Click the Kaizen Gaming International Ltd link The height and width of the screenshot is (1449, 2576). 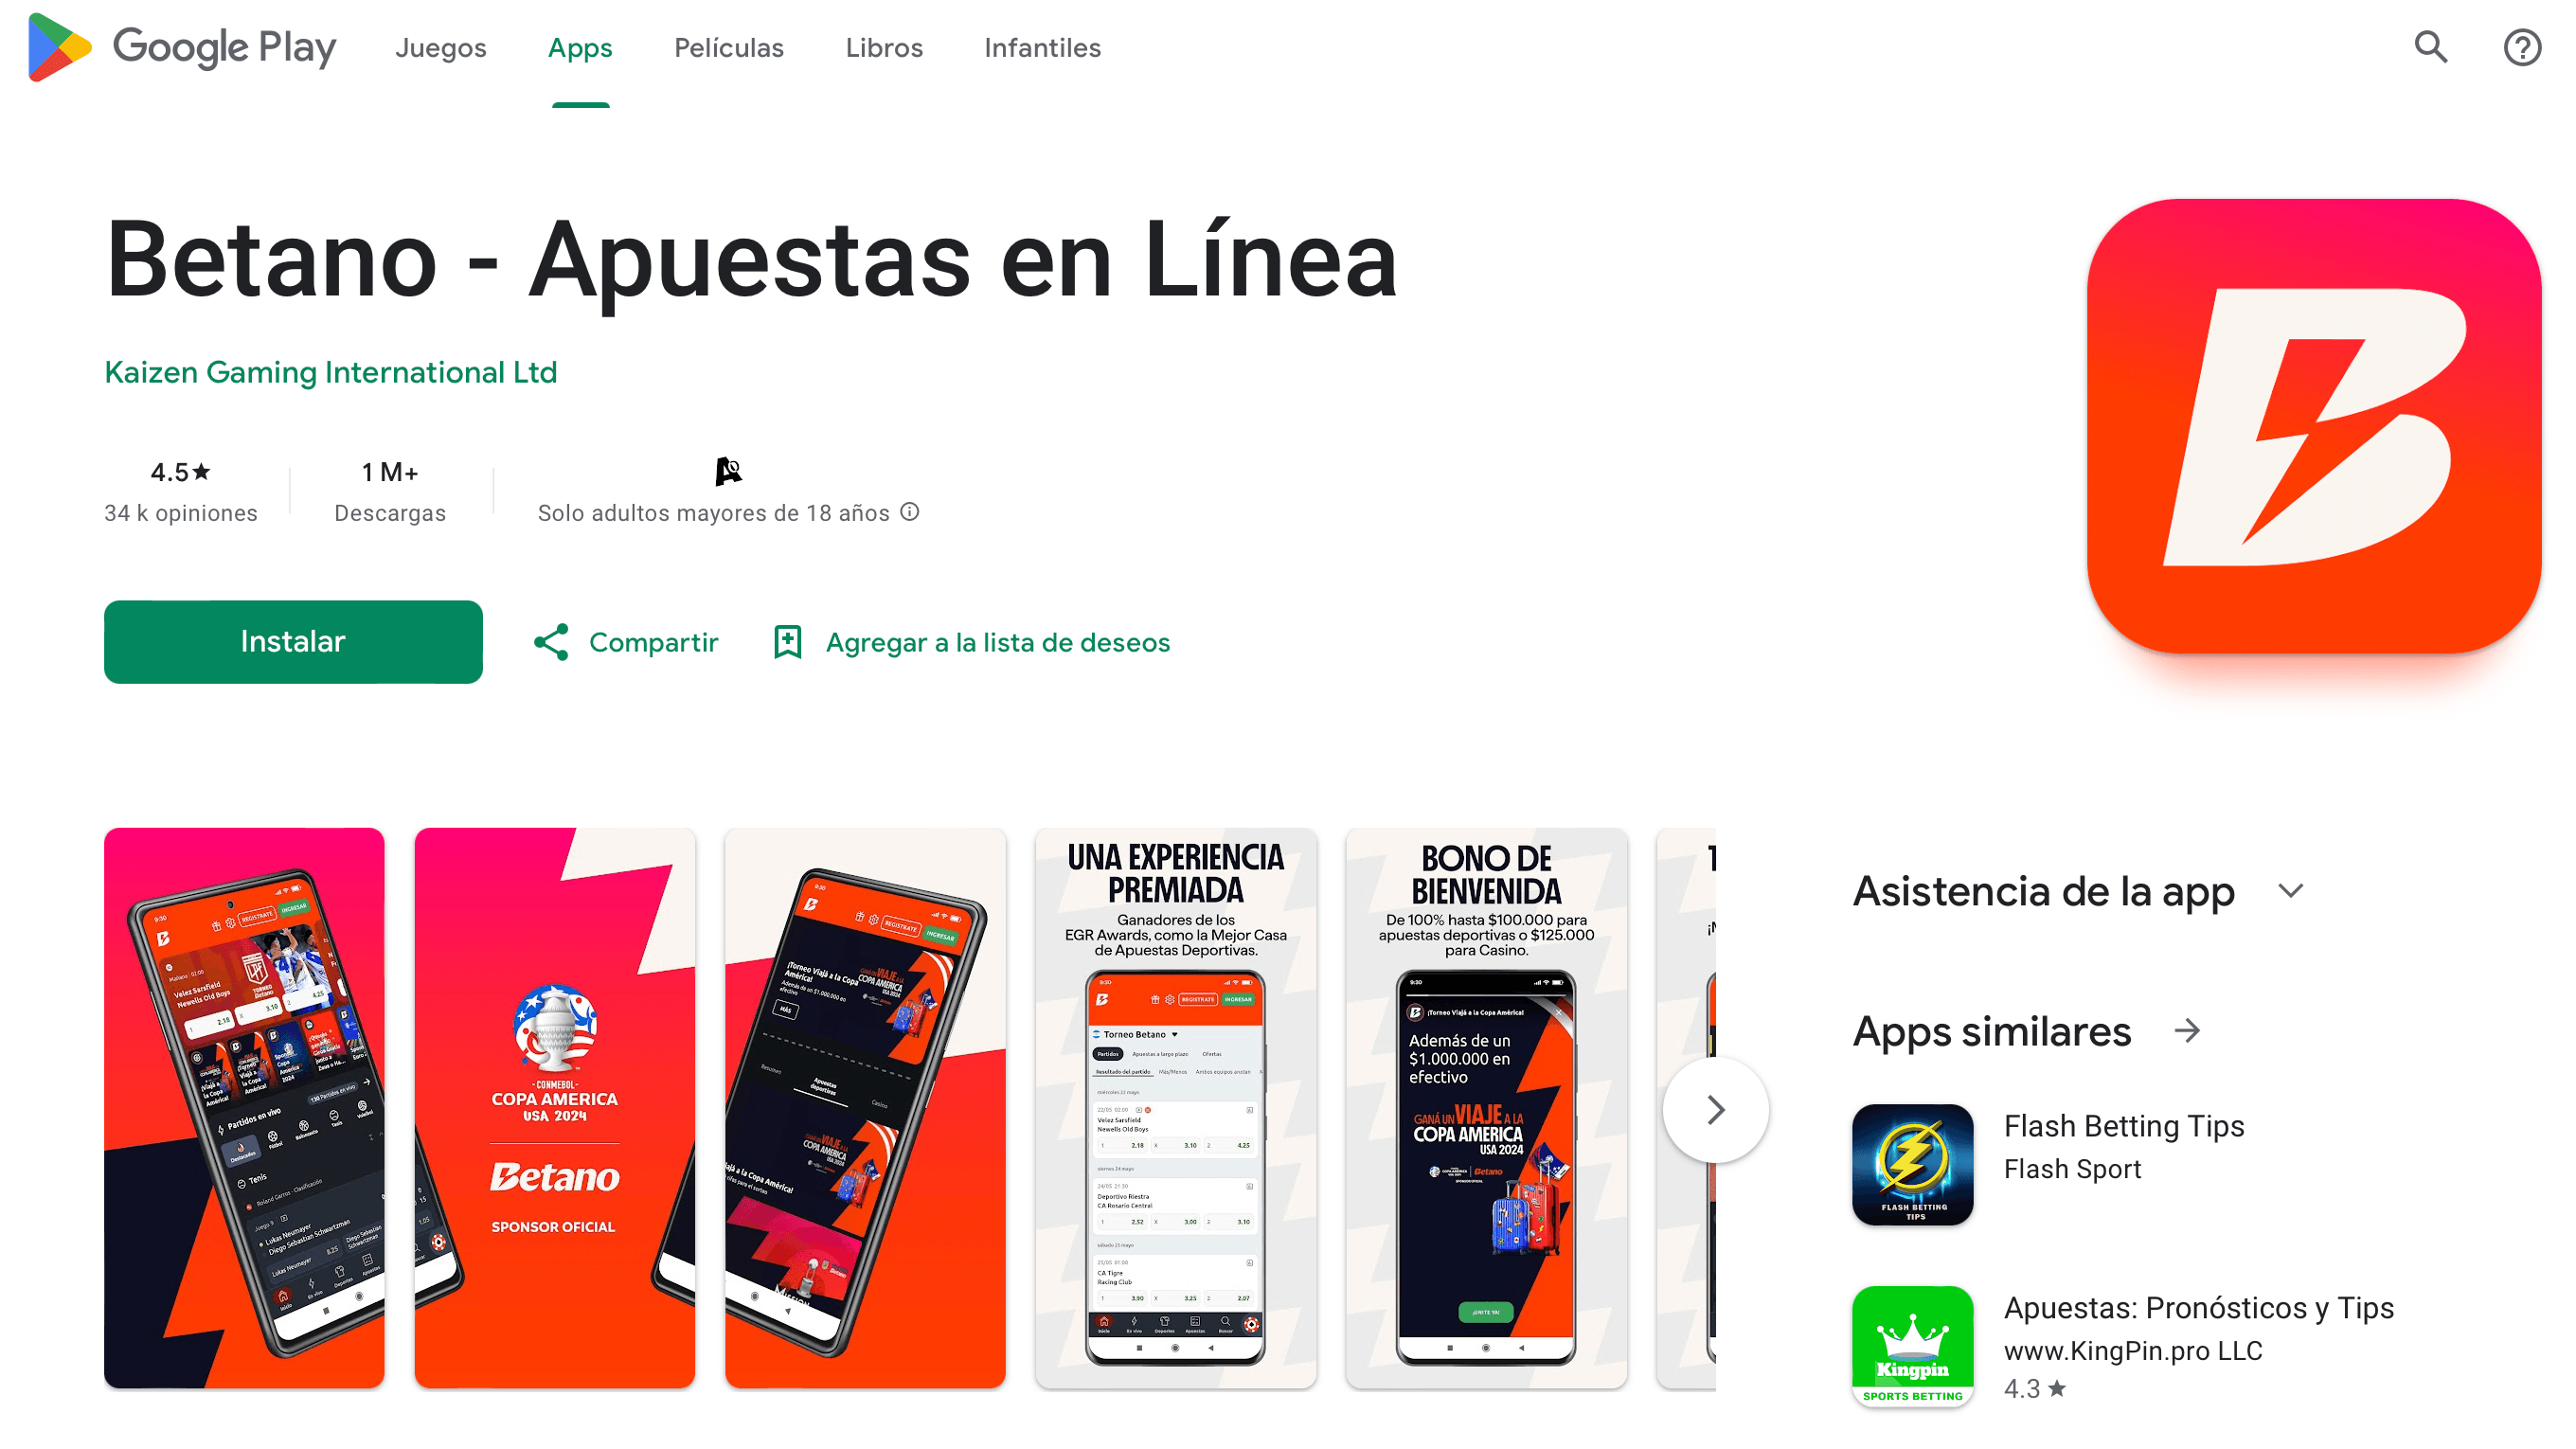click(x=331, y=371)
